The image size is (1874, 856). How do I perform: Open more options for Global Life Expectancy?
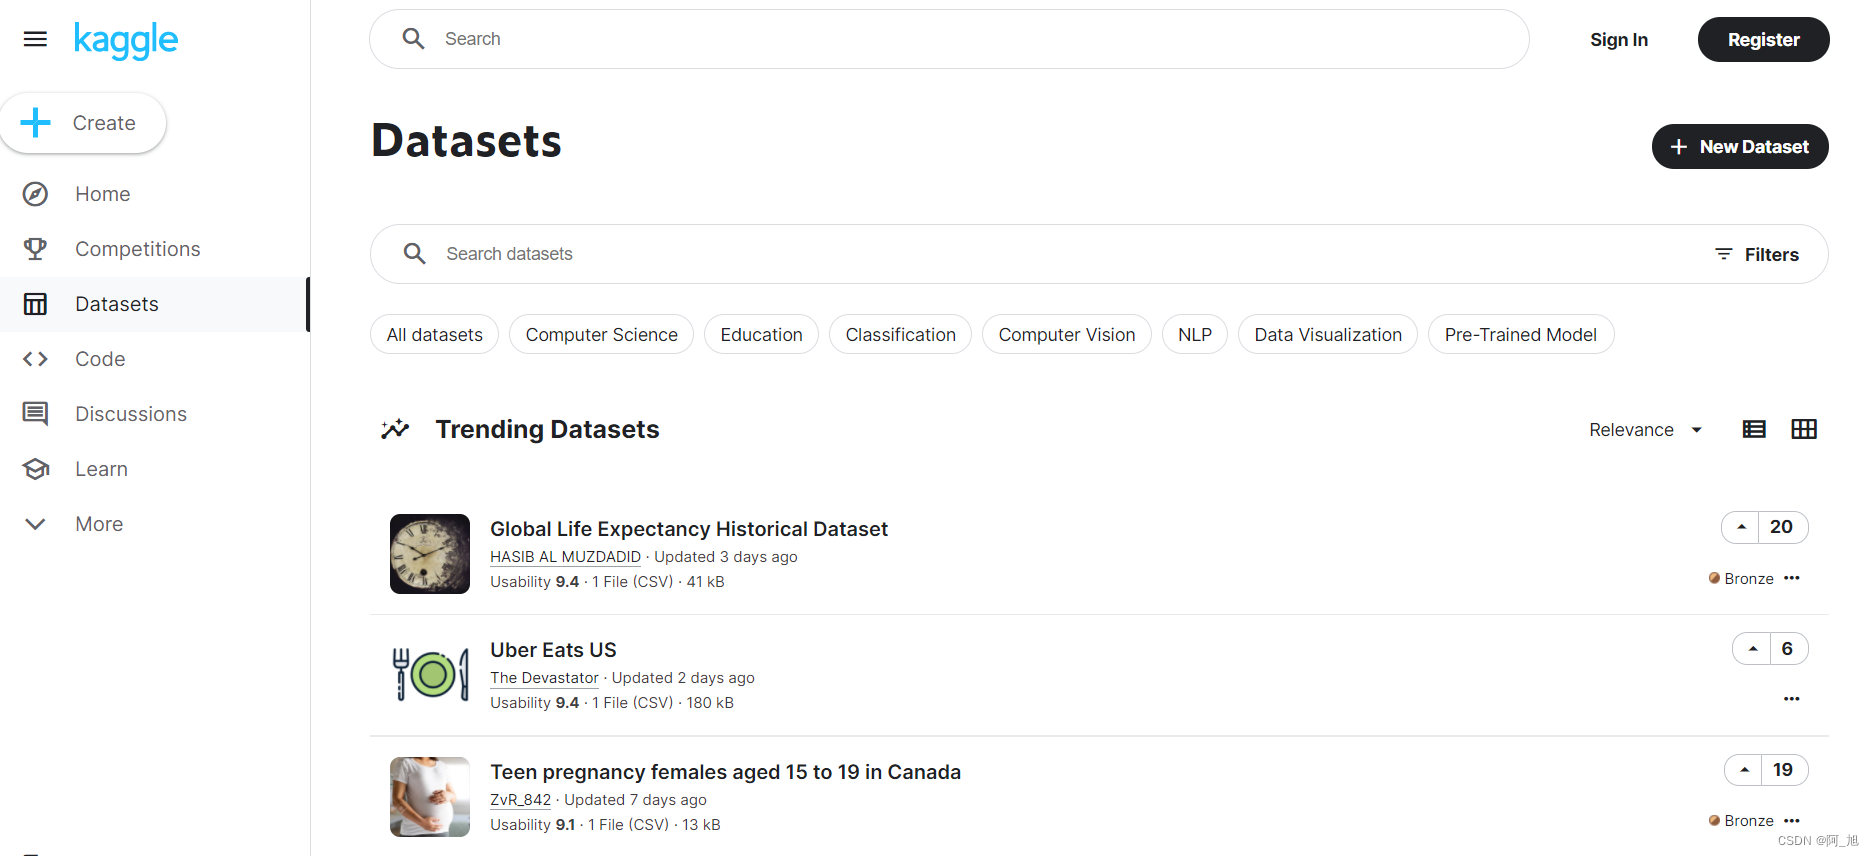1792,578
